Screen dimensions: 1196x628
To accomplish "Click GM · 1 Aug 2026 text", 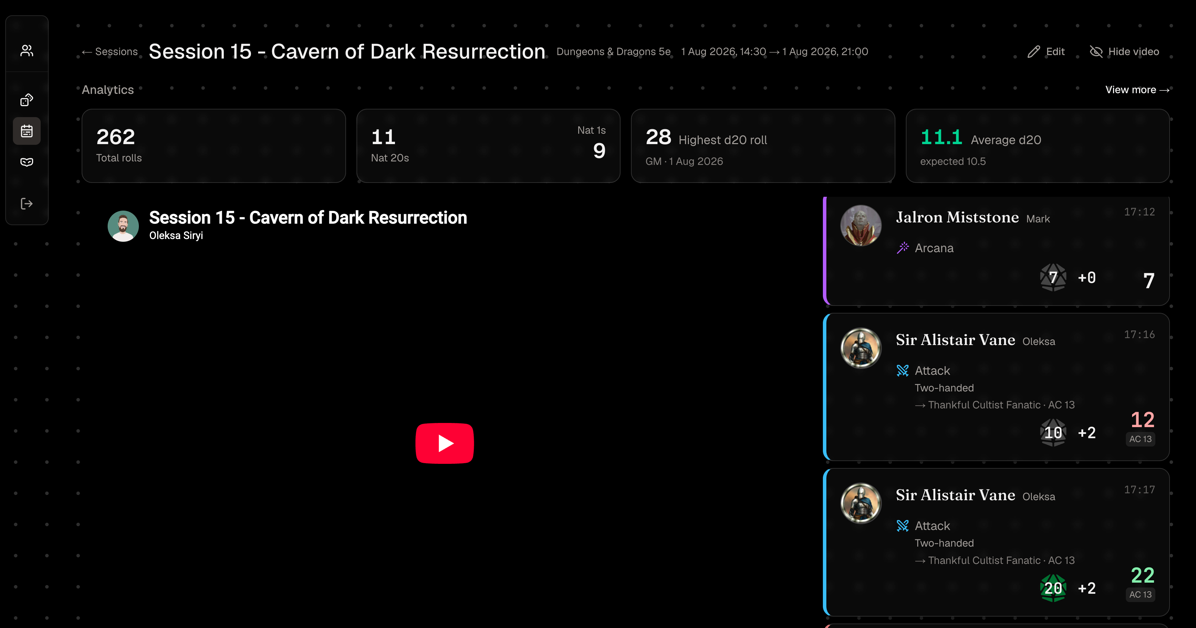I will 684,162.
